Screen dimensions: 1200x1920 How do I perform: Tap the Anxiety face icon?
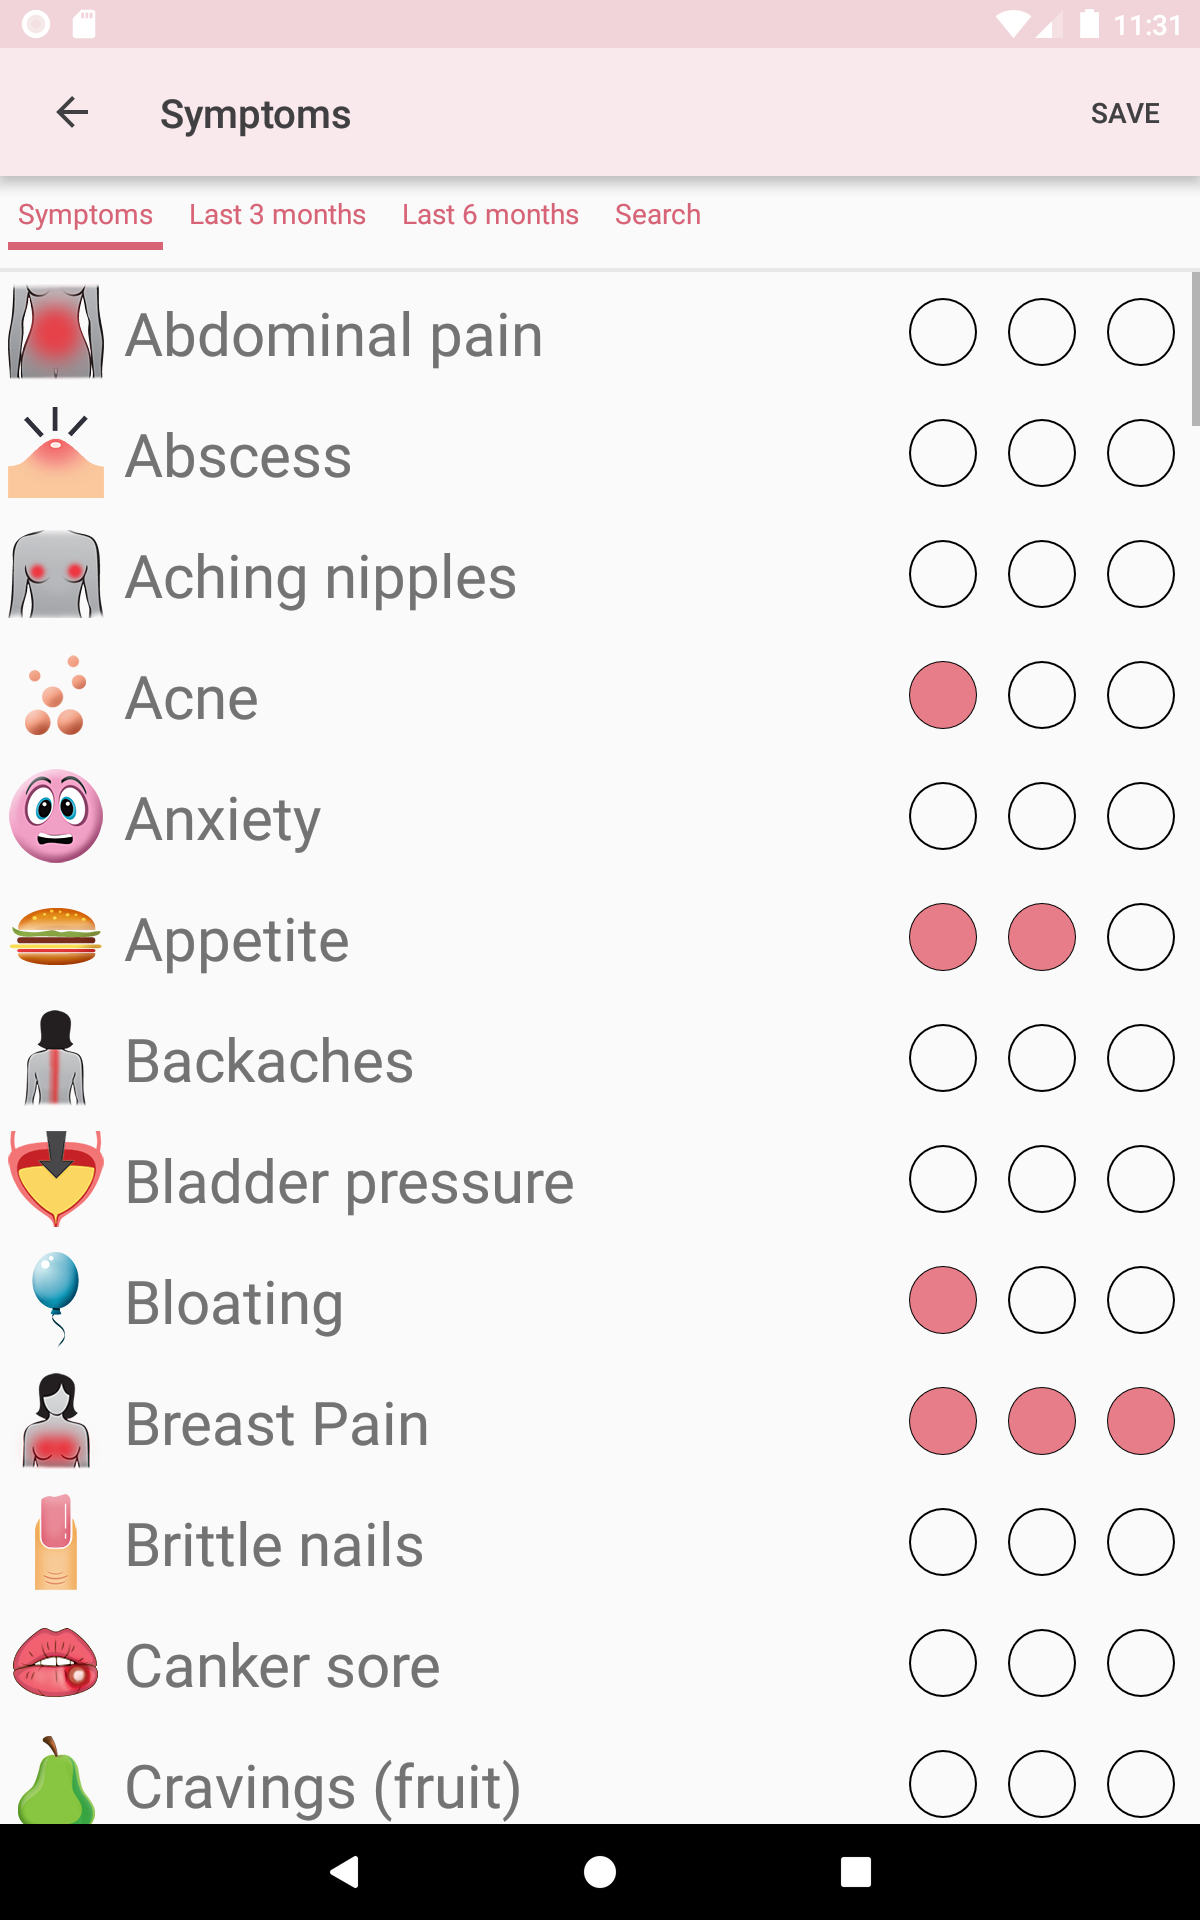(56, 817)
